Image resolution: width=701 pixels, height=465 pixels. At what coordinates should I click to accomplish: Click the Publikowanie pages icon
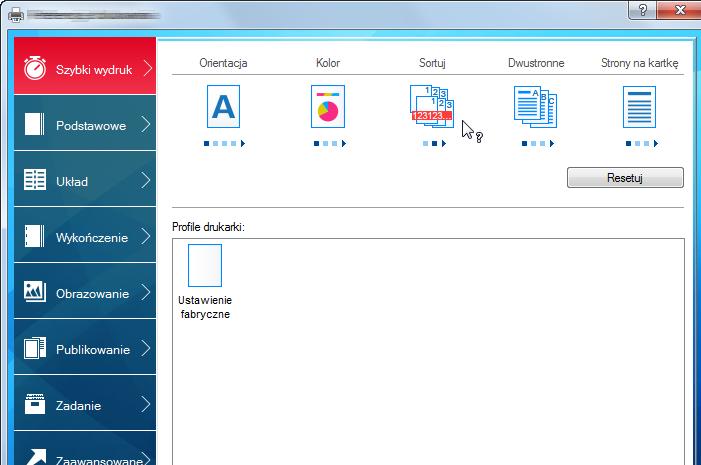[x=35, y=348]
